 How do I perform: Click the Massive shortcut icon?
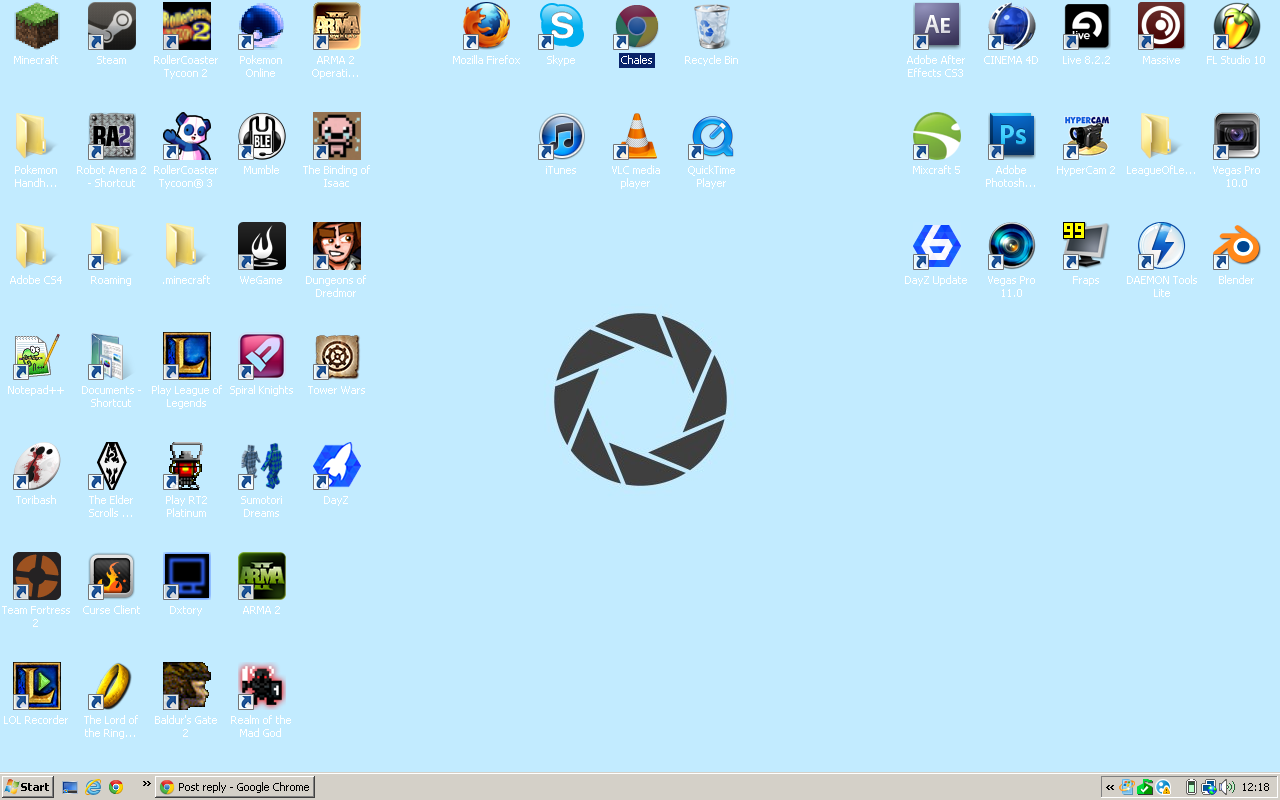(1161, 27)
